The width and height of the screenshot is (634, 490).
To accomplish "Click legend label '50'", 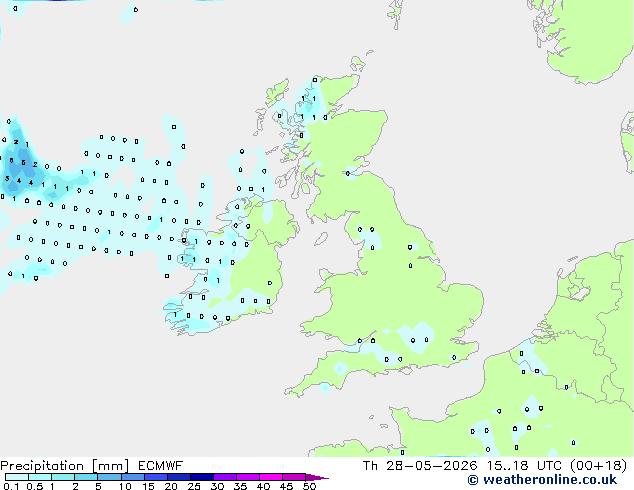I will (x=309, y=486).
